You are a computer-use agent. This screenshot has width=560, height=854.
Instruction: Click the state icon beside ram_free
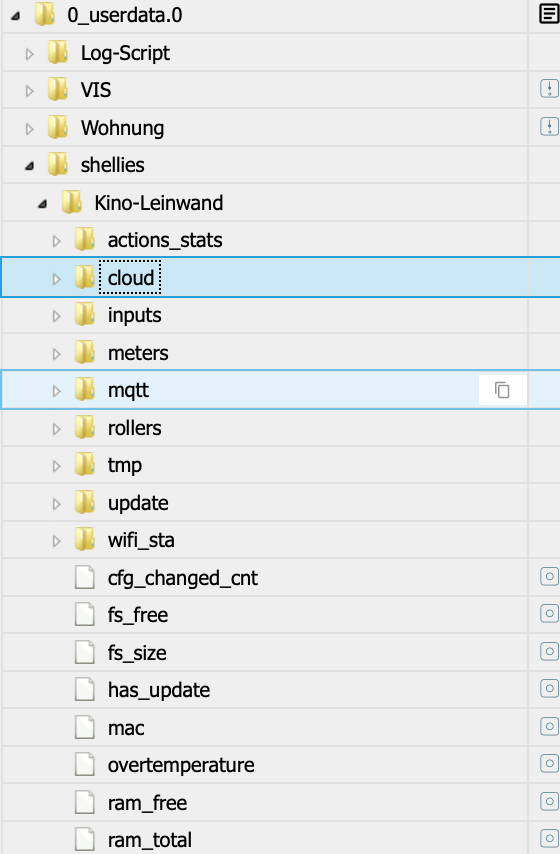point(549,801)
